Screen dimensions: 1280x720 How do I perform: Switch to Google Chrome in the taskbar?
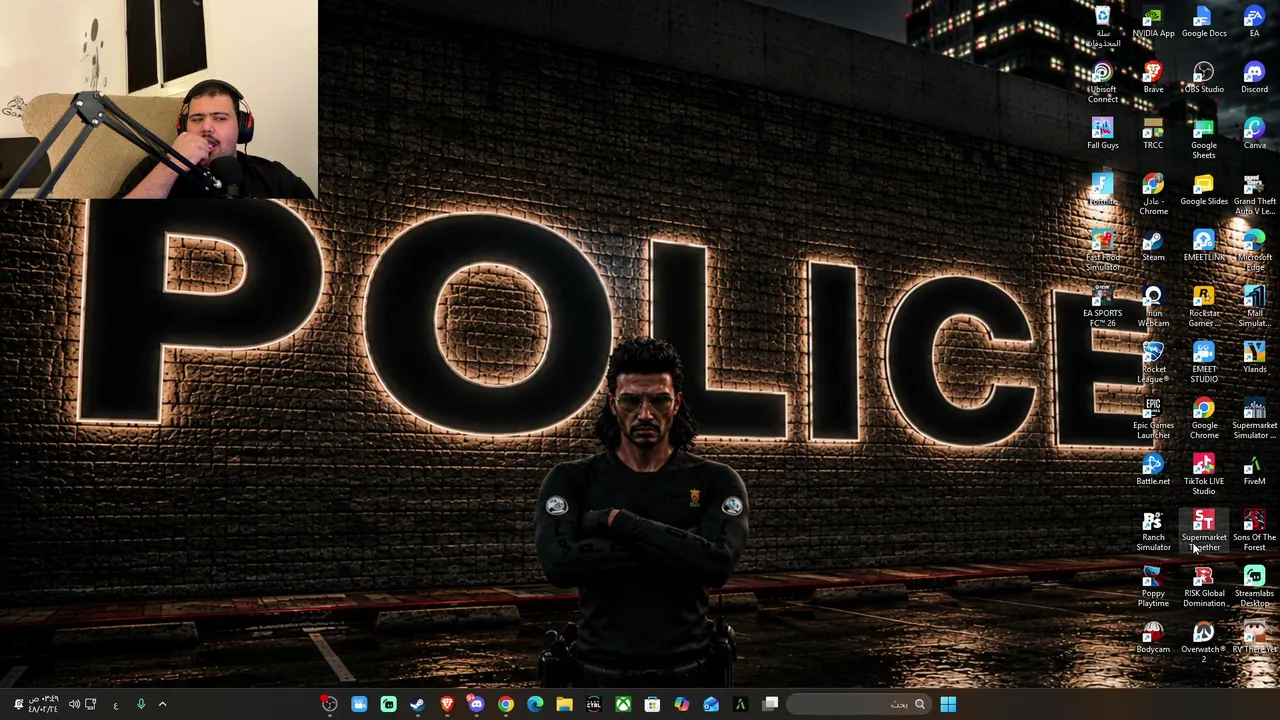click(506, 704)
